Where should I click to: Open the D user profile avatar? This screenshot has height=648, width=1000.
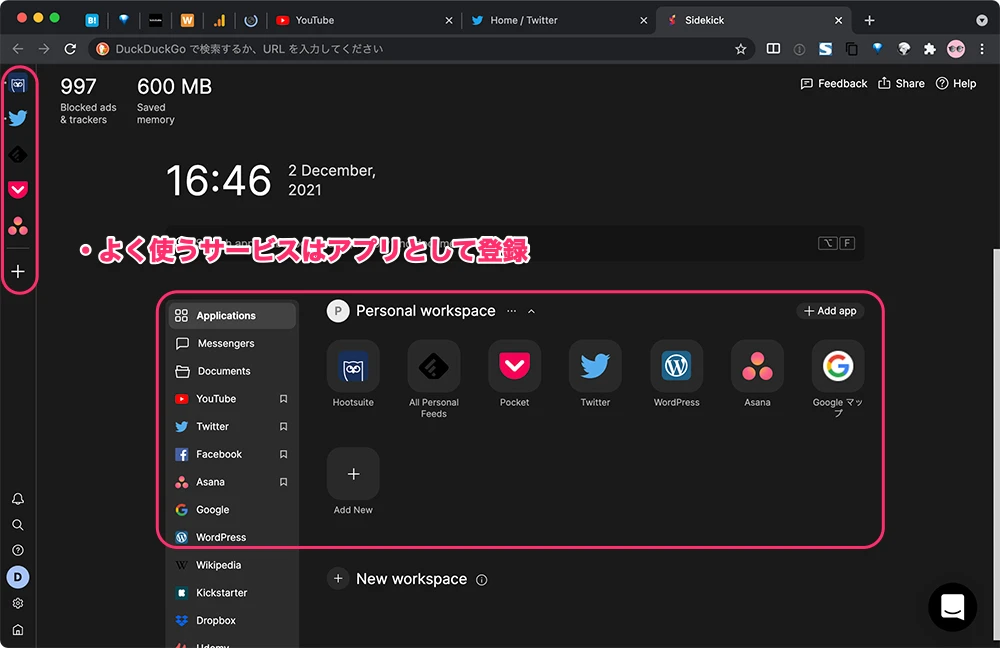click(18, 577)
